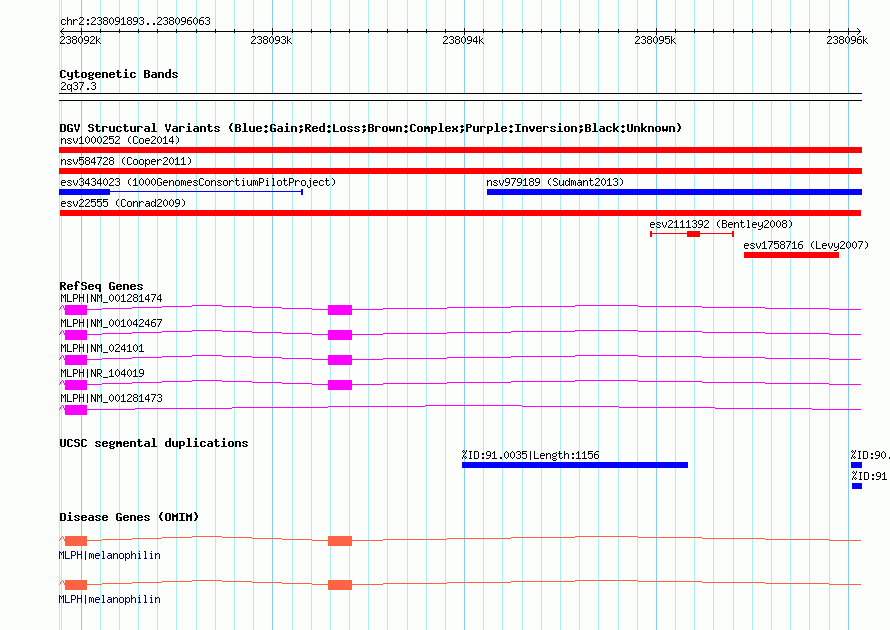
Task: Click the 238096k ruler label
Action: [847, 40]
